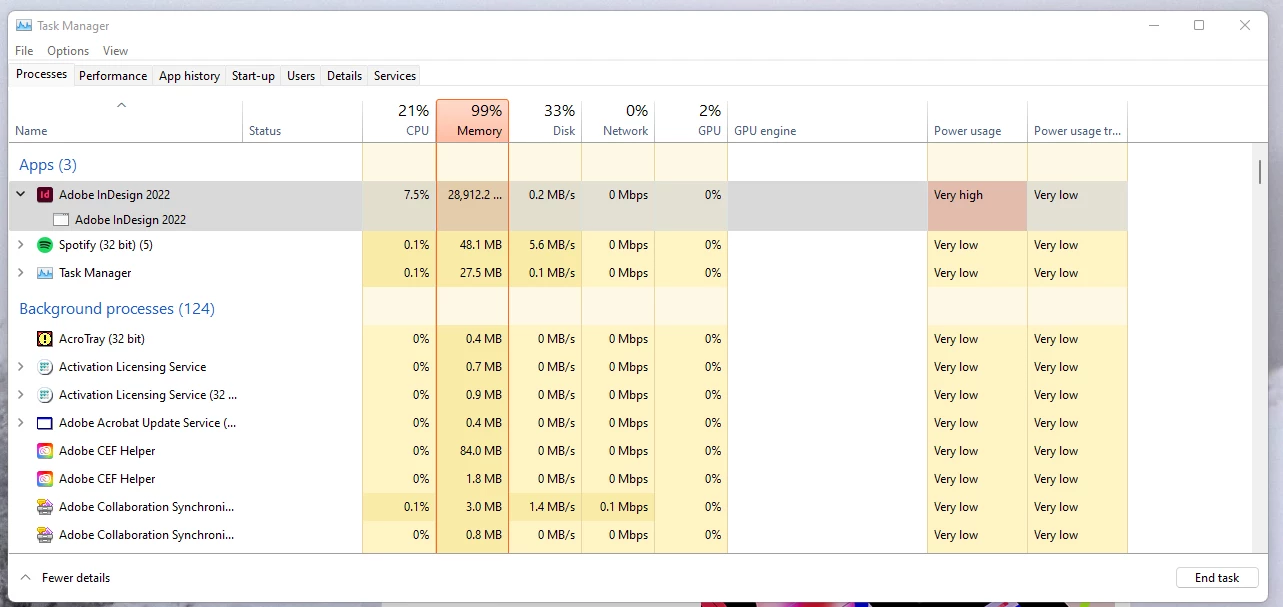Sort by the Name column header
The image size is (1283, 607).
(x=126, y=121)
